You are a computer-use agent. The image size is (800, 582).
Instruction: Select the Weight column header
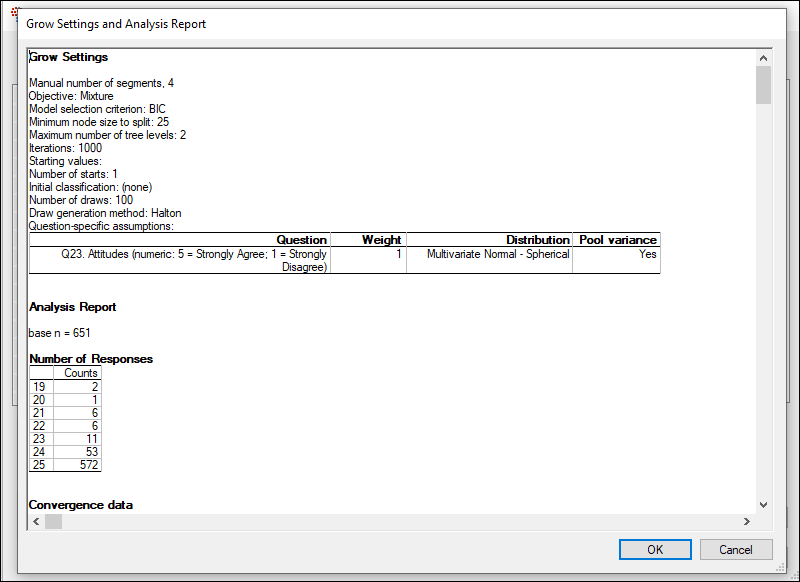pyautogui.click(x=368, y=240)
